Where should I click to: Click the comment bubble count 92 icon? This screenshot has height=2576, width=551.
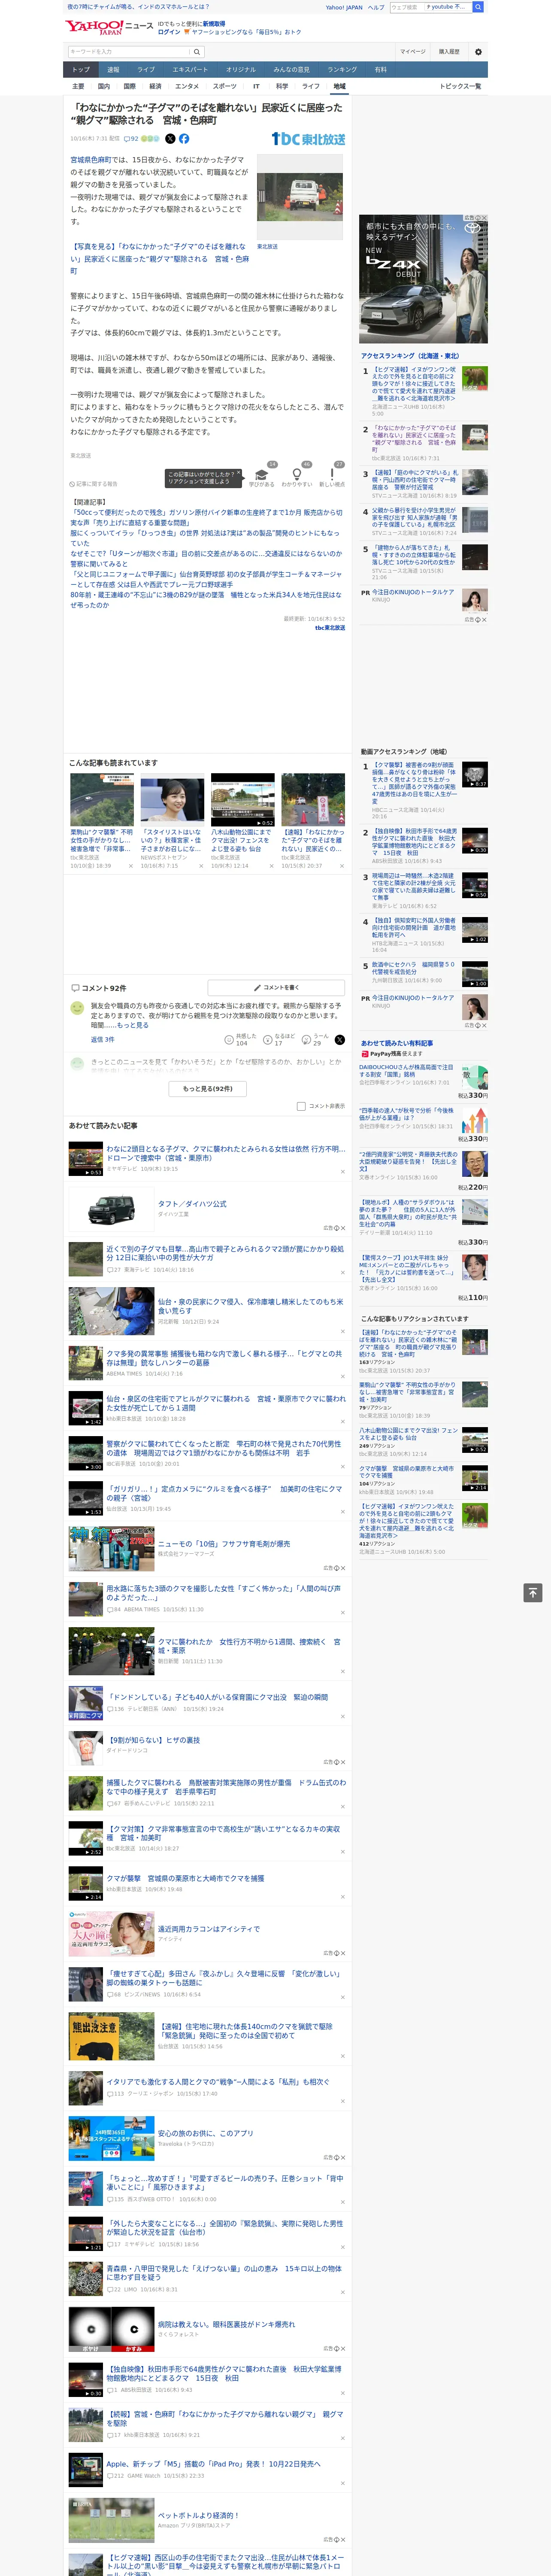[x=130, y=139]
